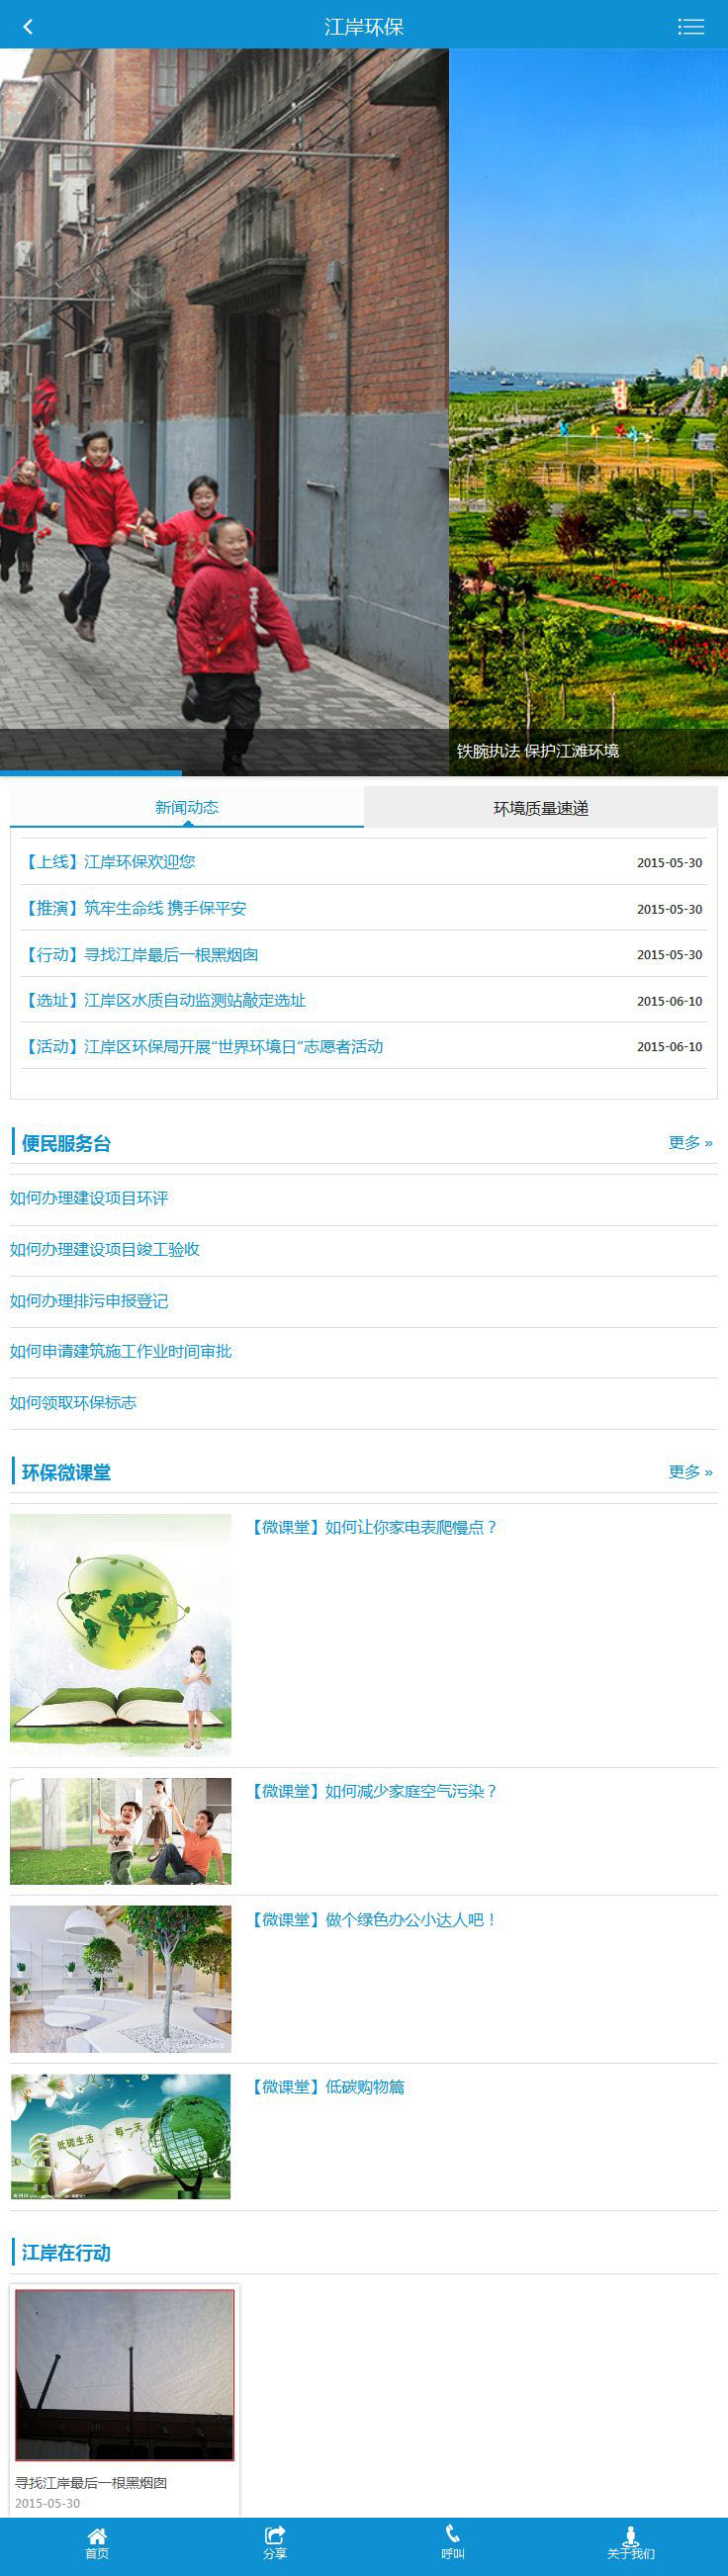Click the riverside park banner image

(x=589, y=412)
